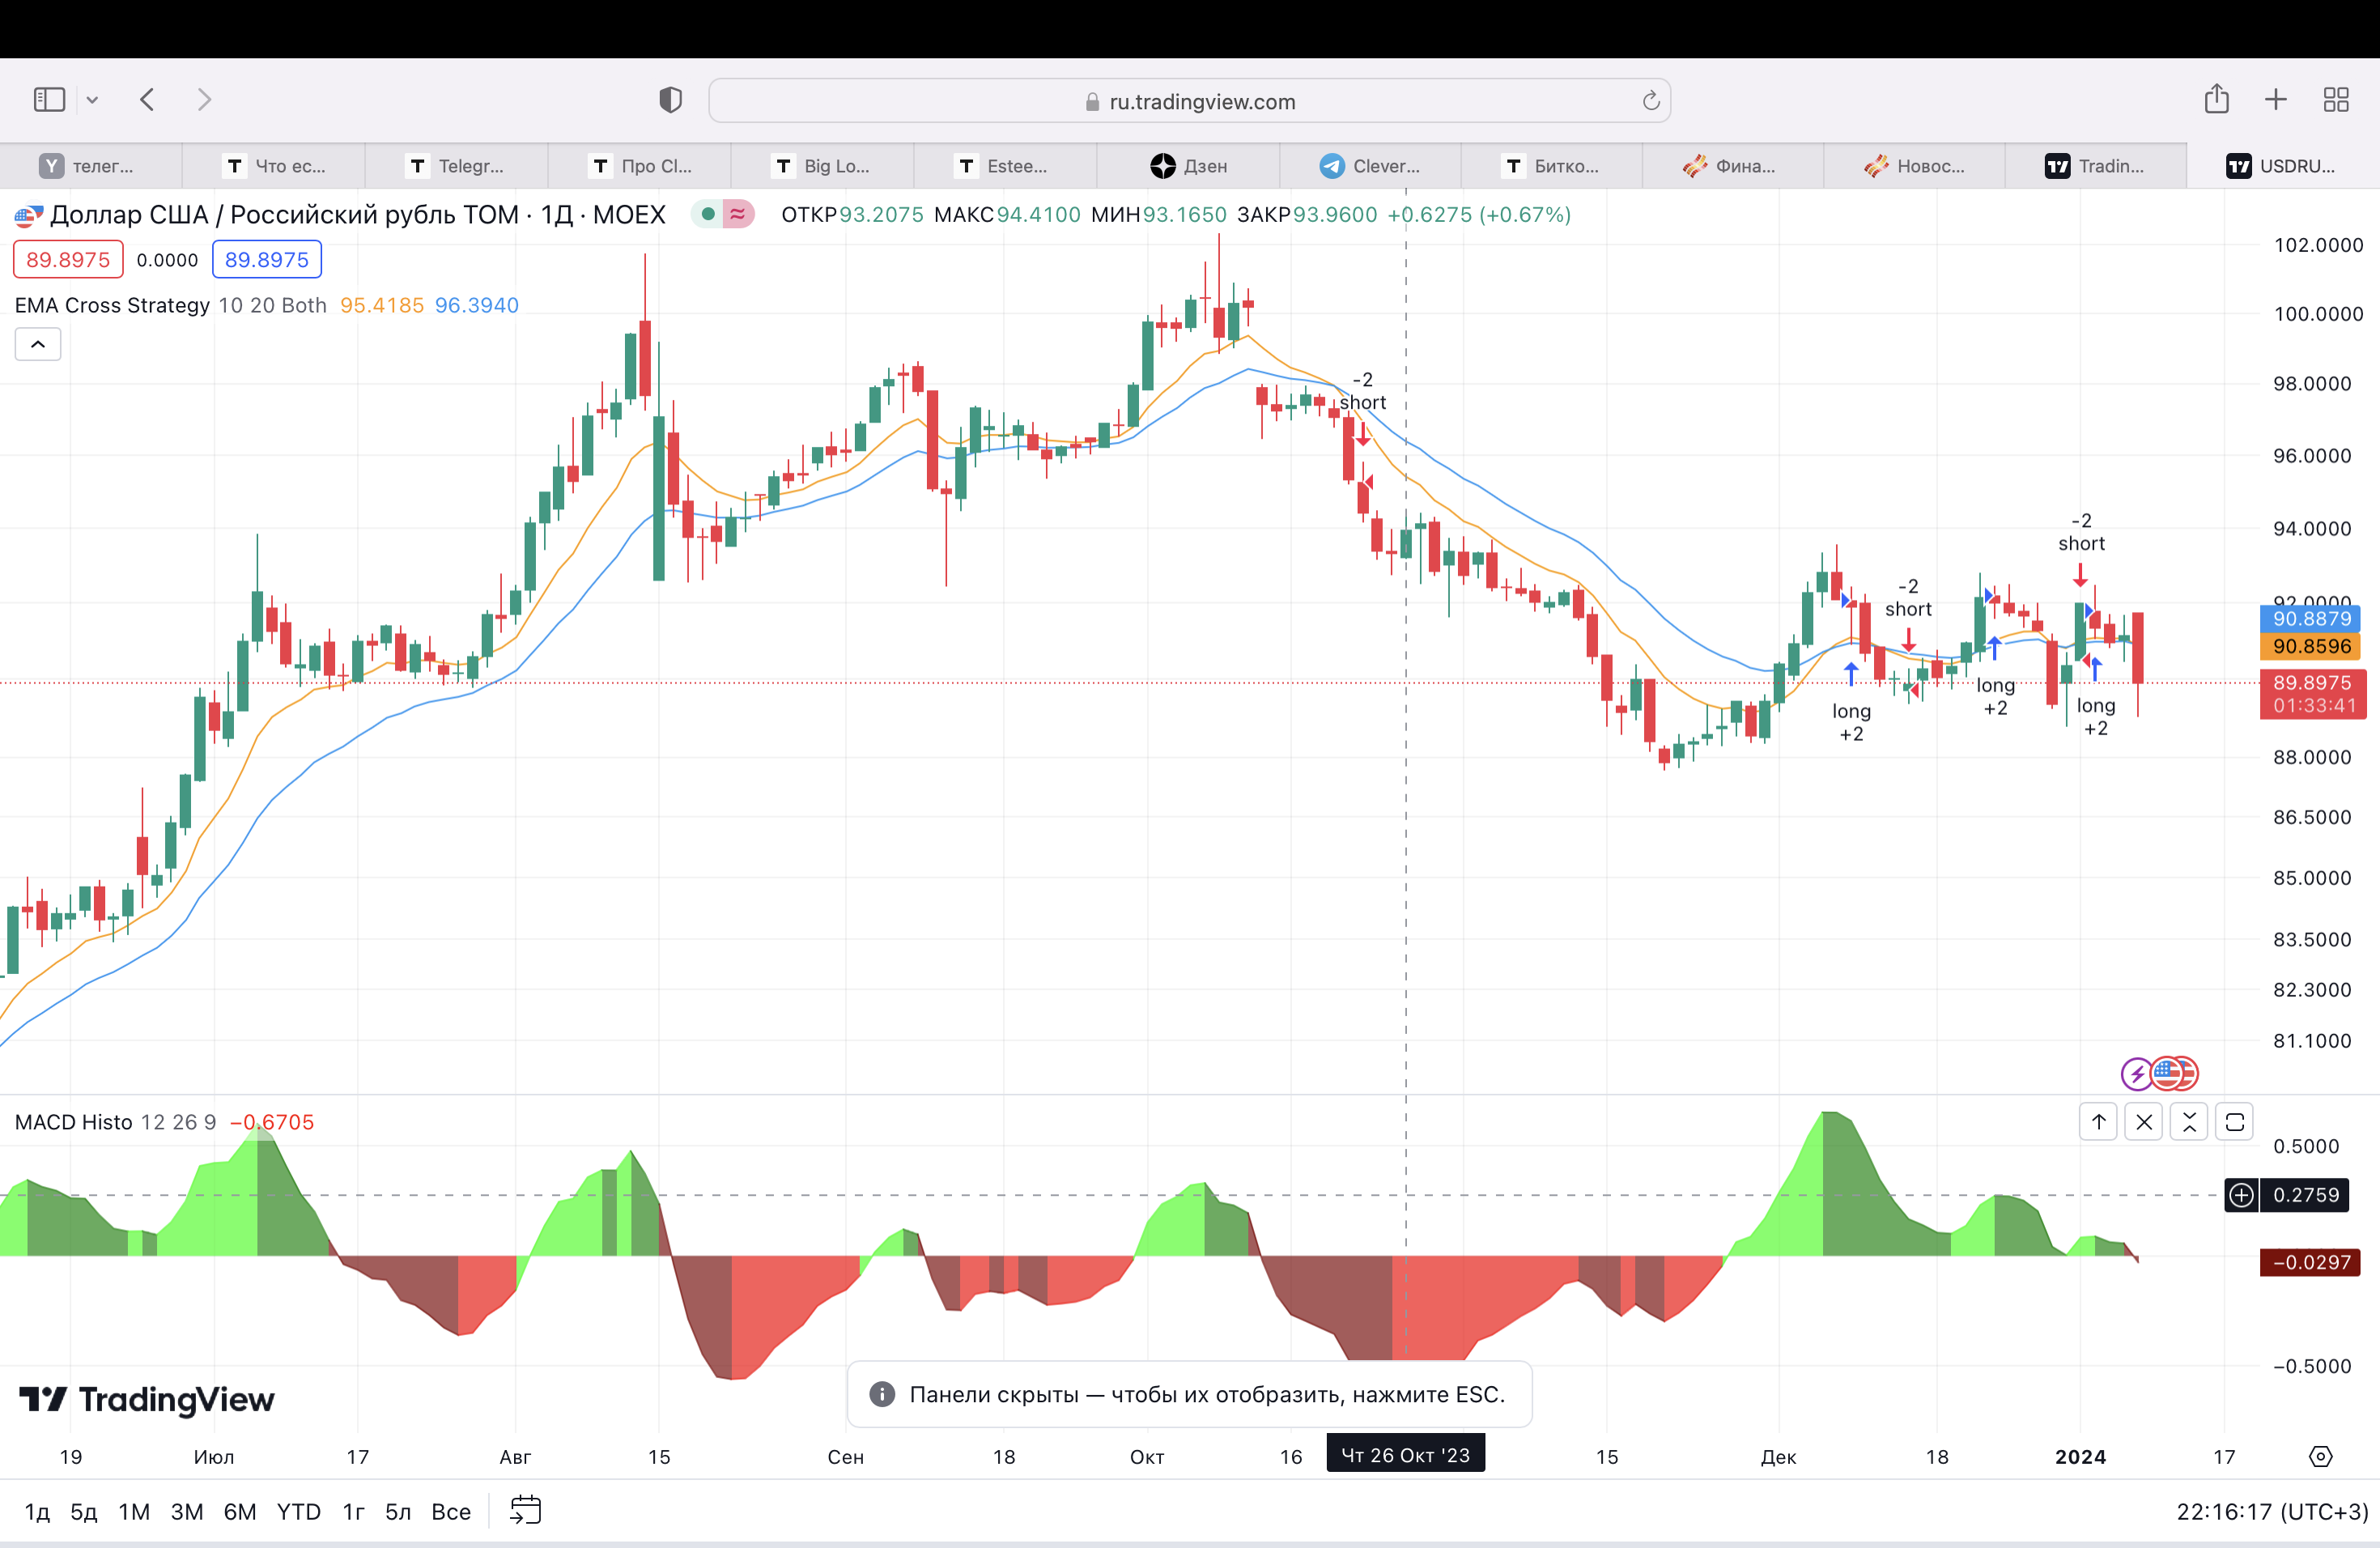Select the 6М time range
The height and width of the screenshot is (1548, 2380).
tap(239, 1511)
